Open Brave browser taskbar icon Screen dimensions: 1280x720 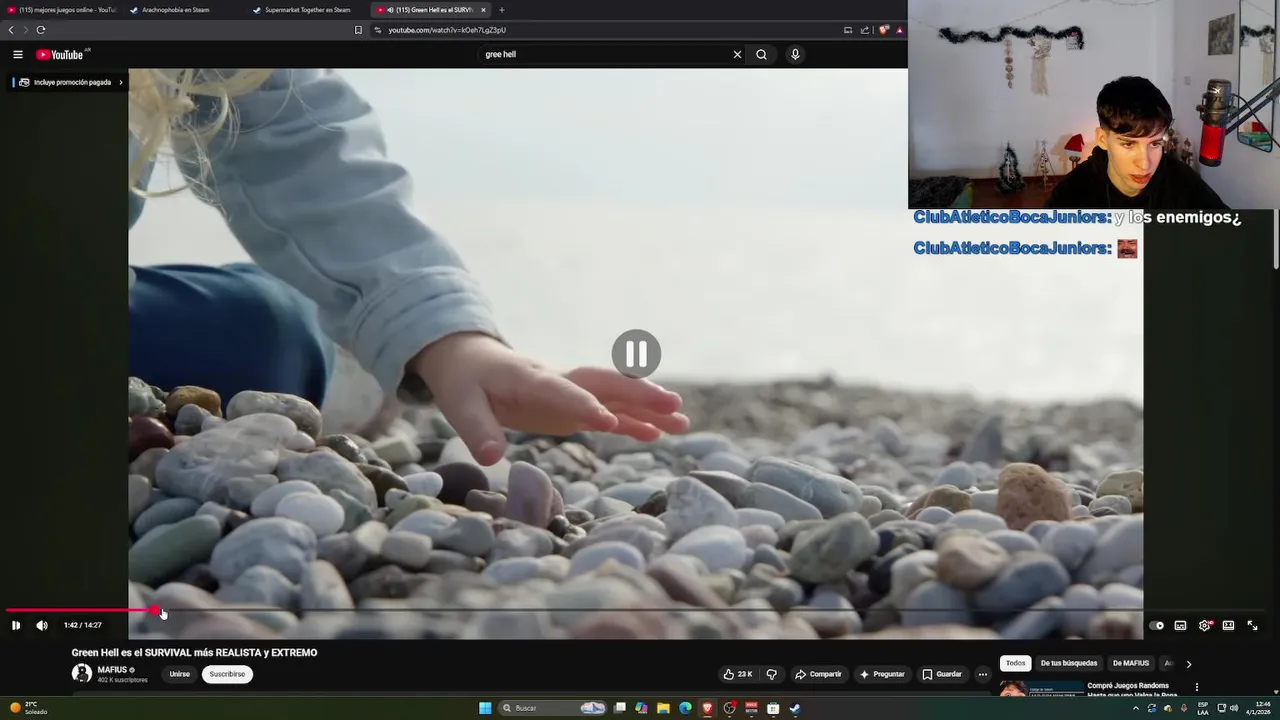pos(707,708)
